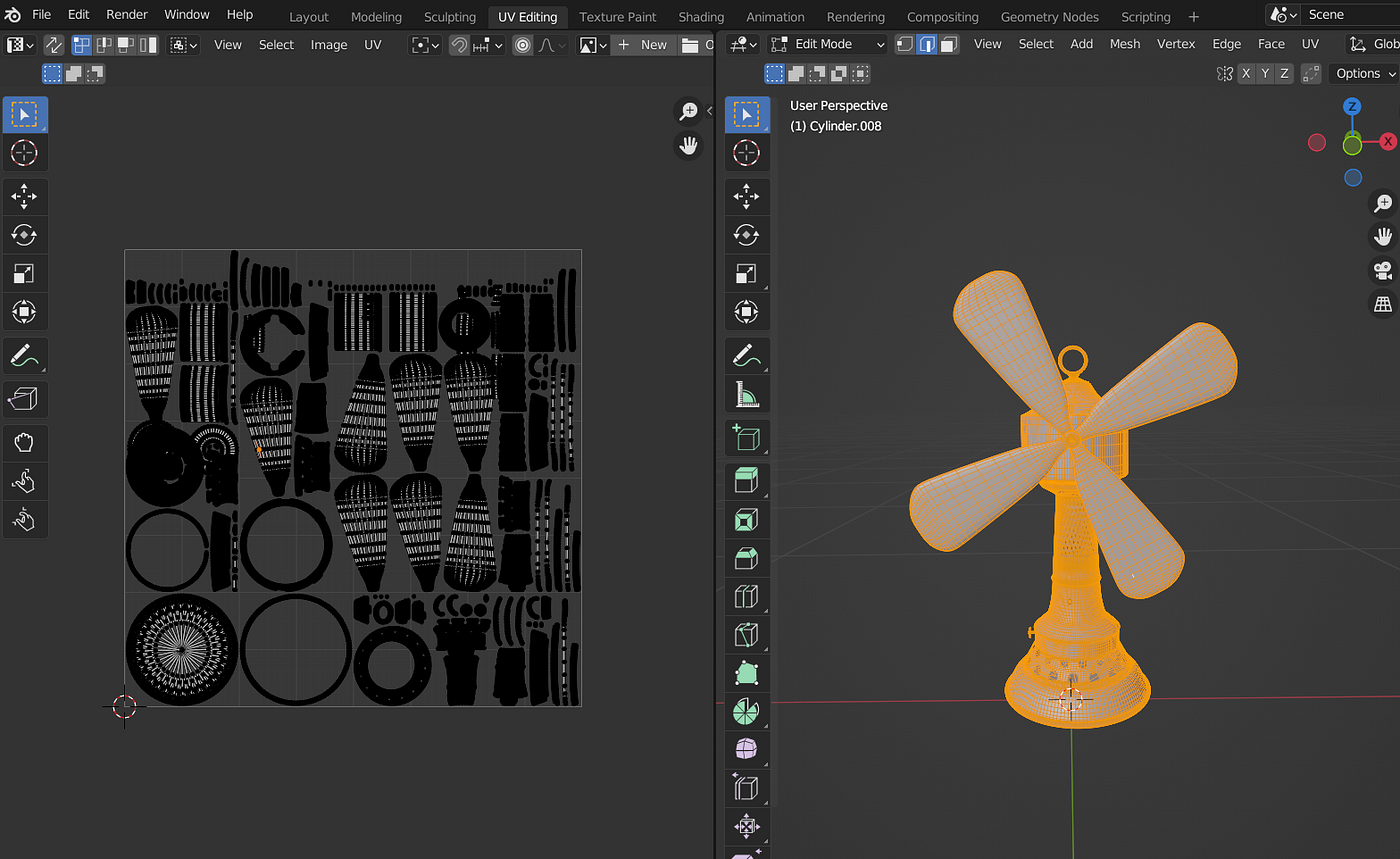1400x859 pixels.
Task: Open the image browse dropdown
Action: pos(592,45)
